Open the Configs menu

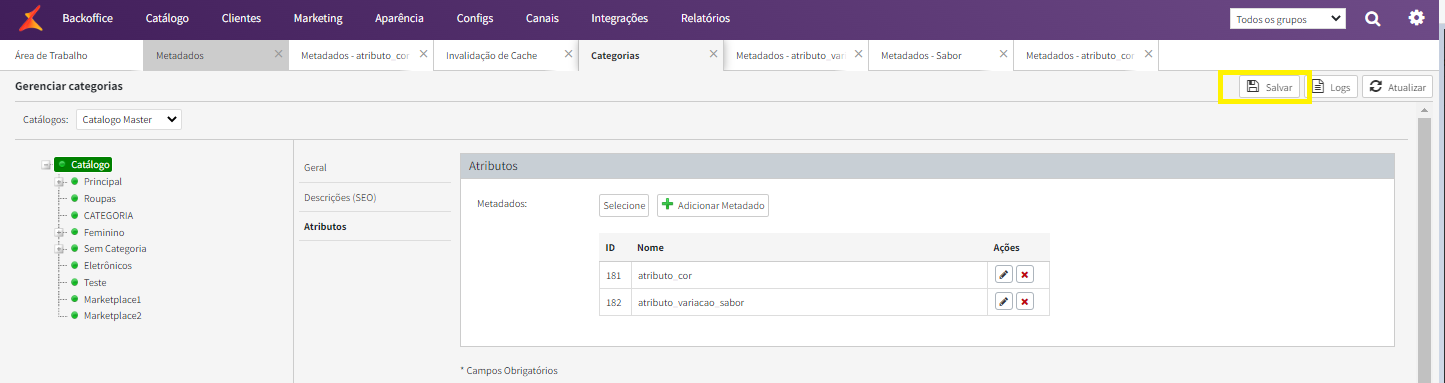point(475,18)
